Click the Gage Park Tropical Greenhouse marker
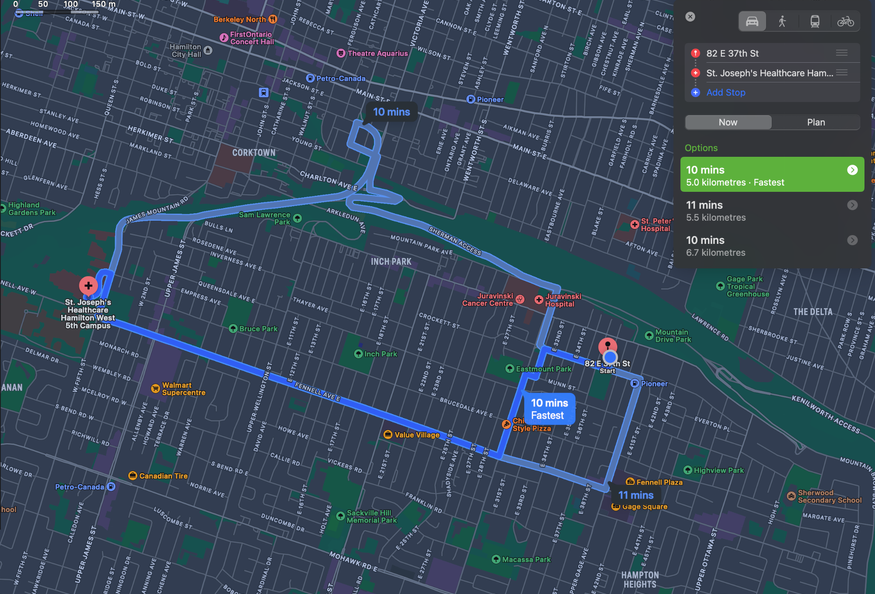Viewport: 875px width, 594px height. click(x=720, y=286)
